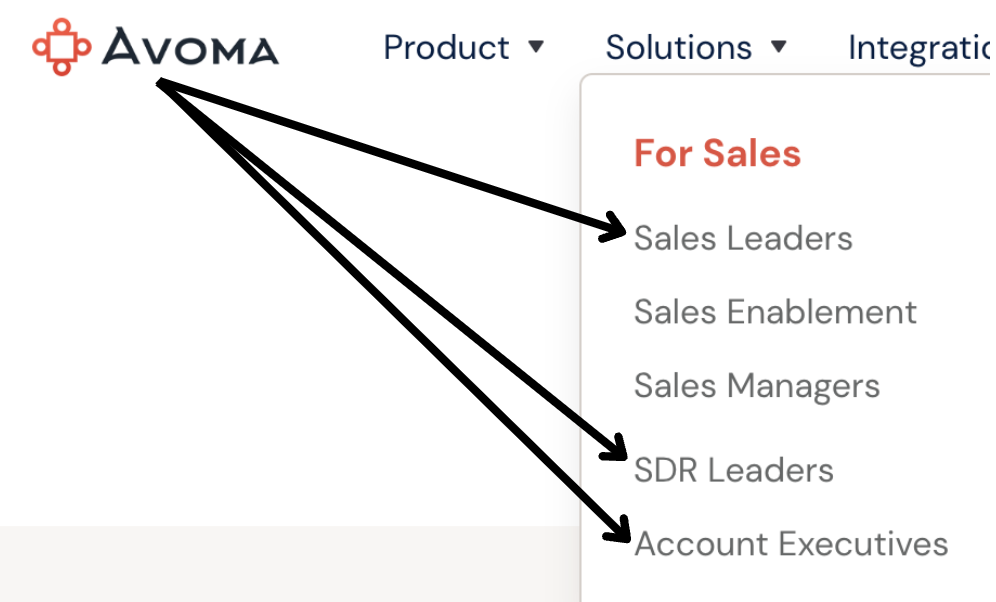Open the Solutions menu
Viewport: 996px width, 602px height.
coord(679,47)
